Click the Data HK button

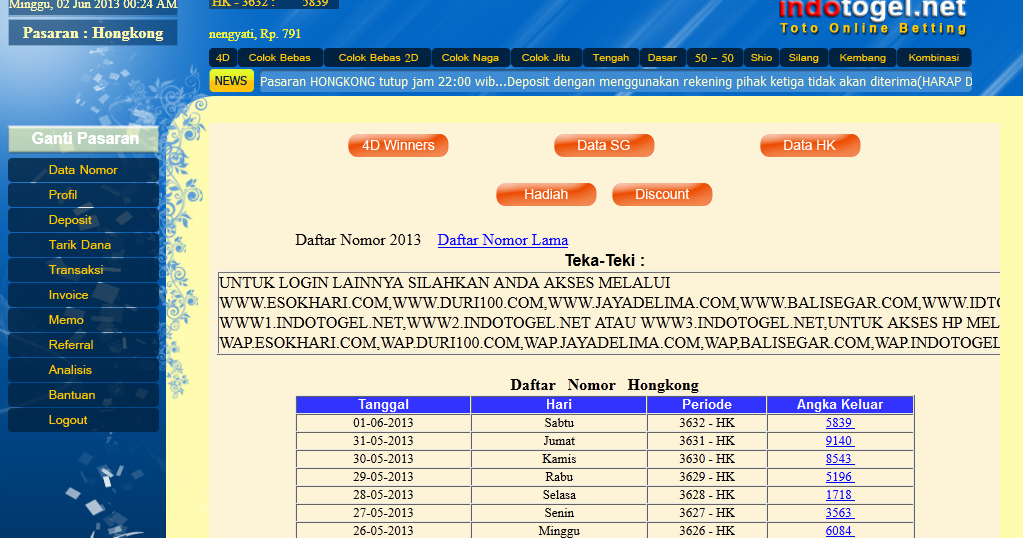(810, 145)
